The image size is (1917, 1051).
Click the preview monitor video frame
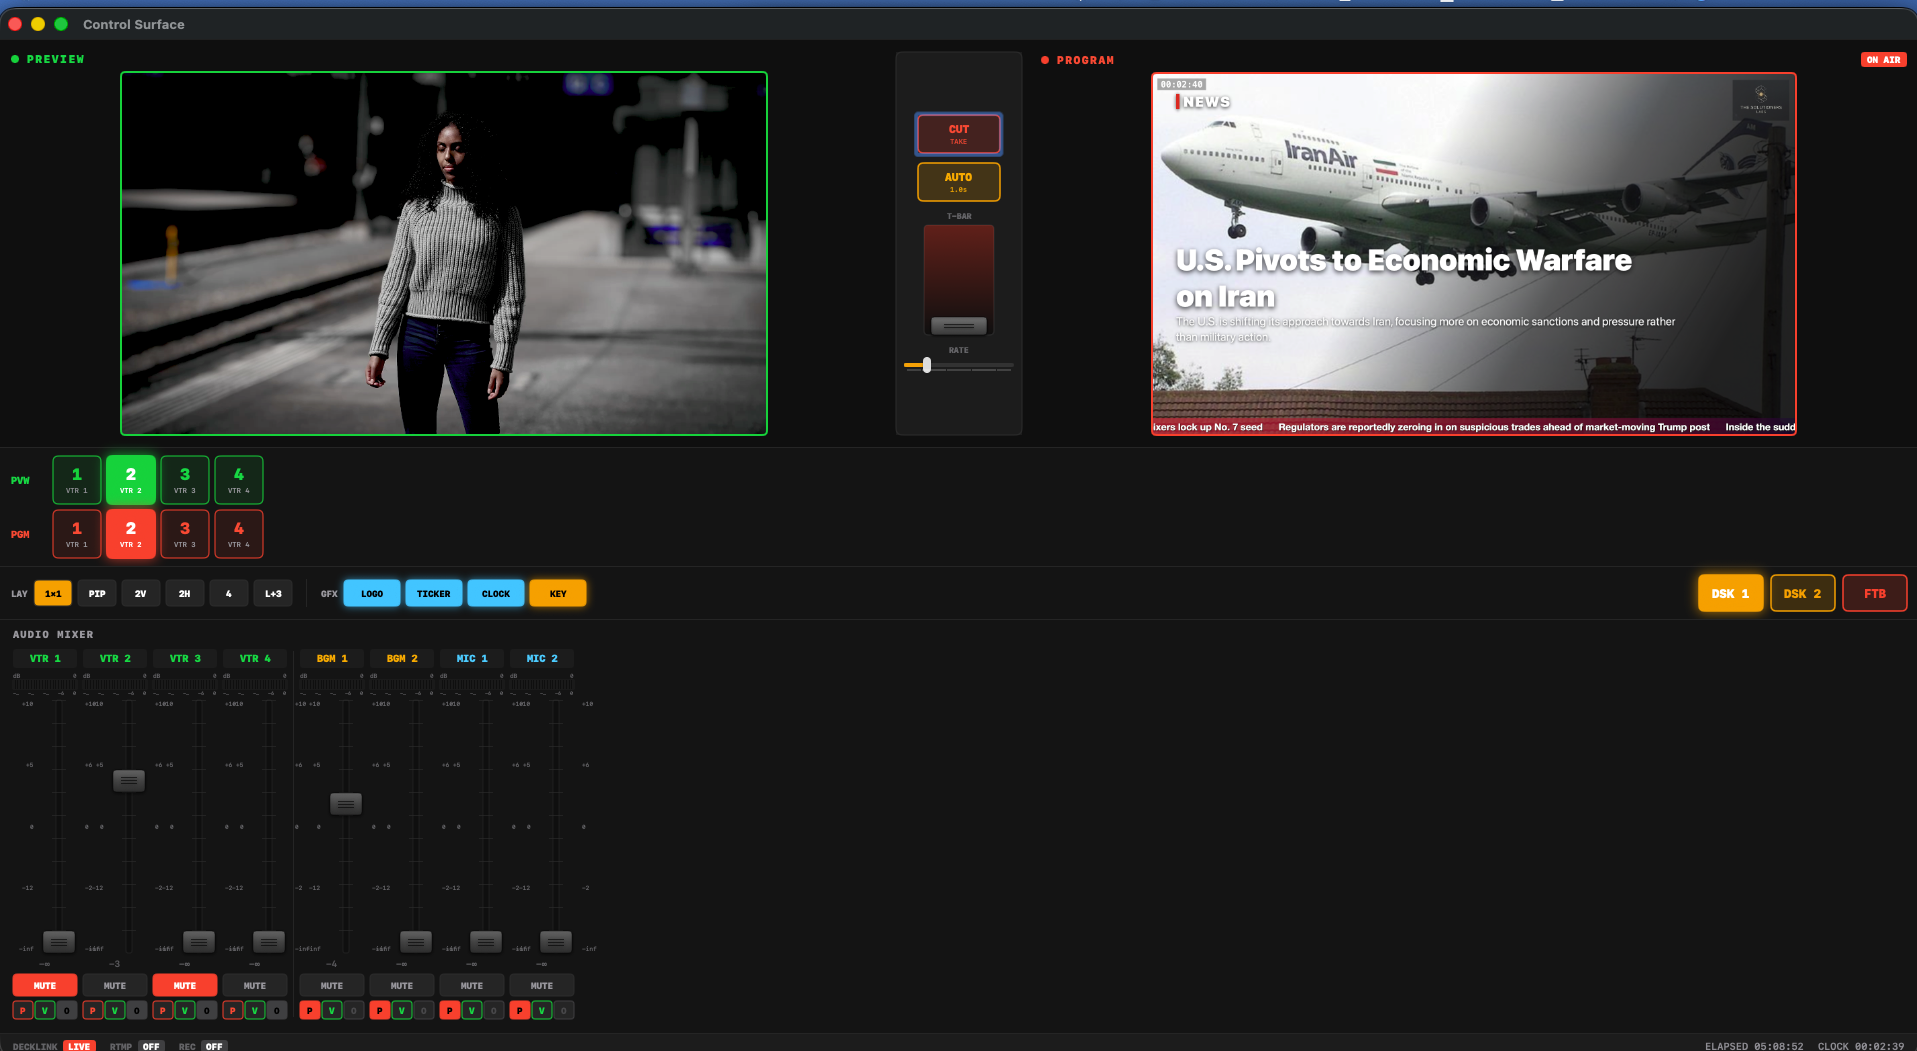tap(444, 253)
